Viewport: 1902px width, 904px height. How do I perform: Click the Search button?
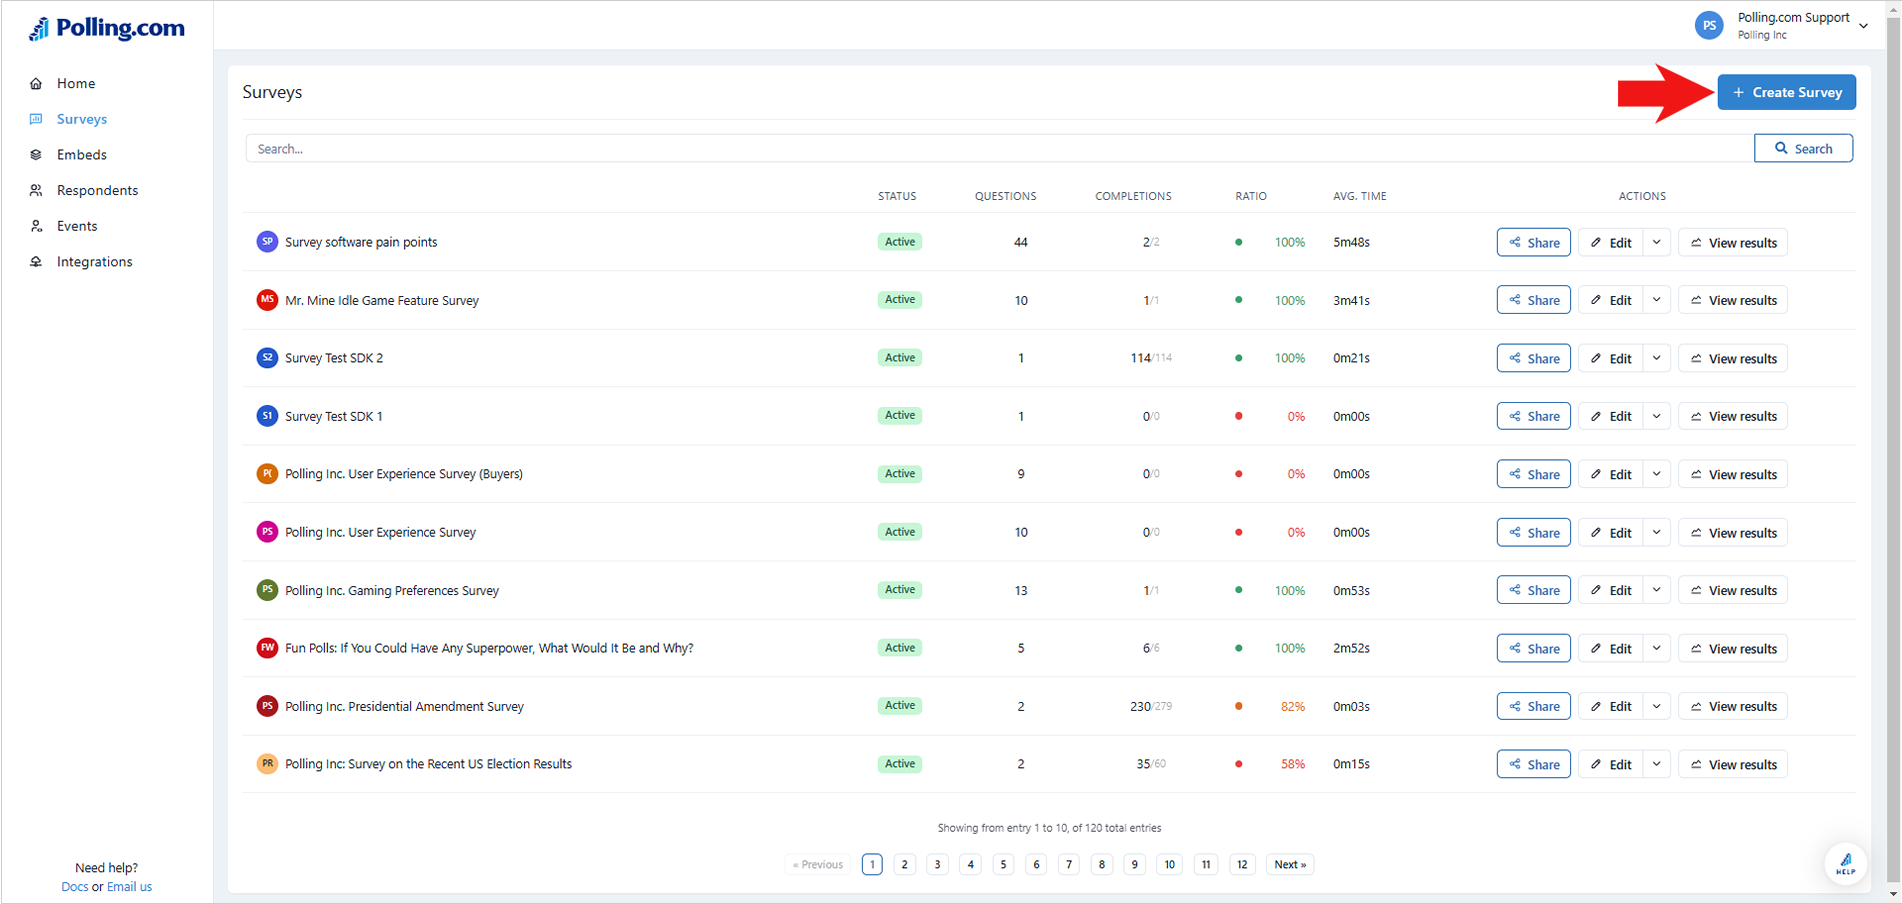[1803, 148]
